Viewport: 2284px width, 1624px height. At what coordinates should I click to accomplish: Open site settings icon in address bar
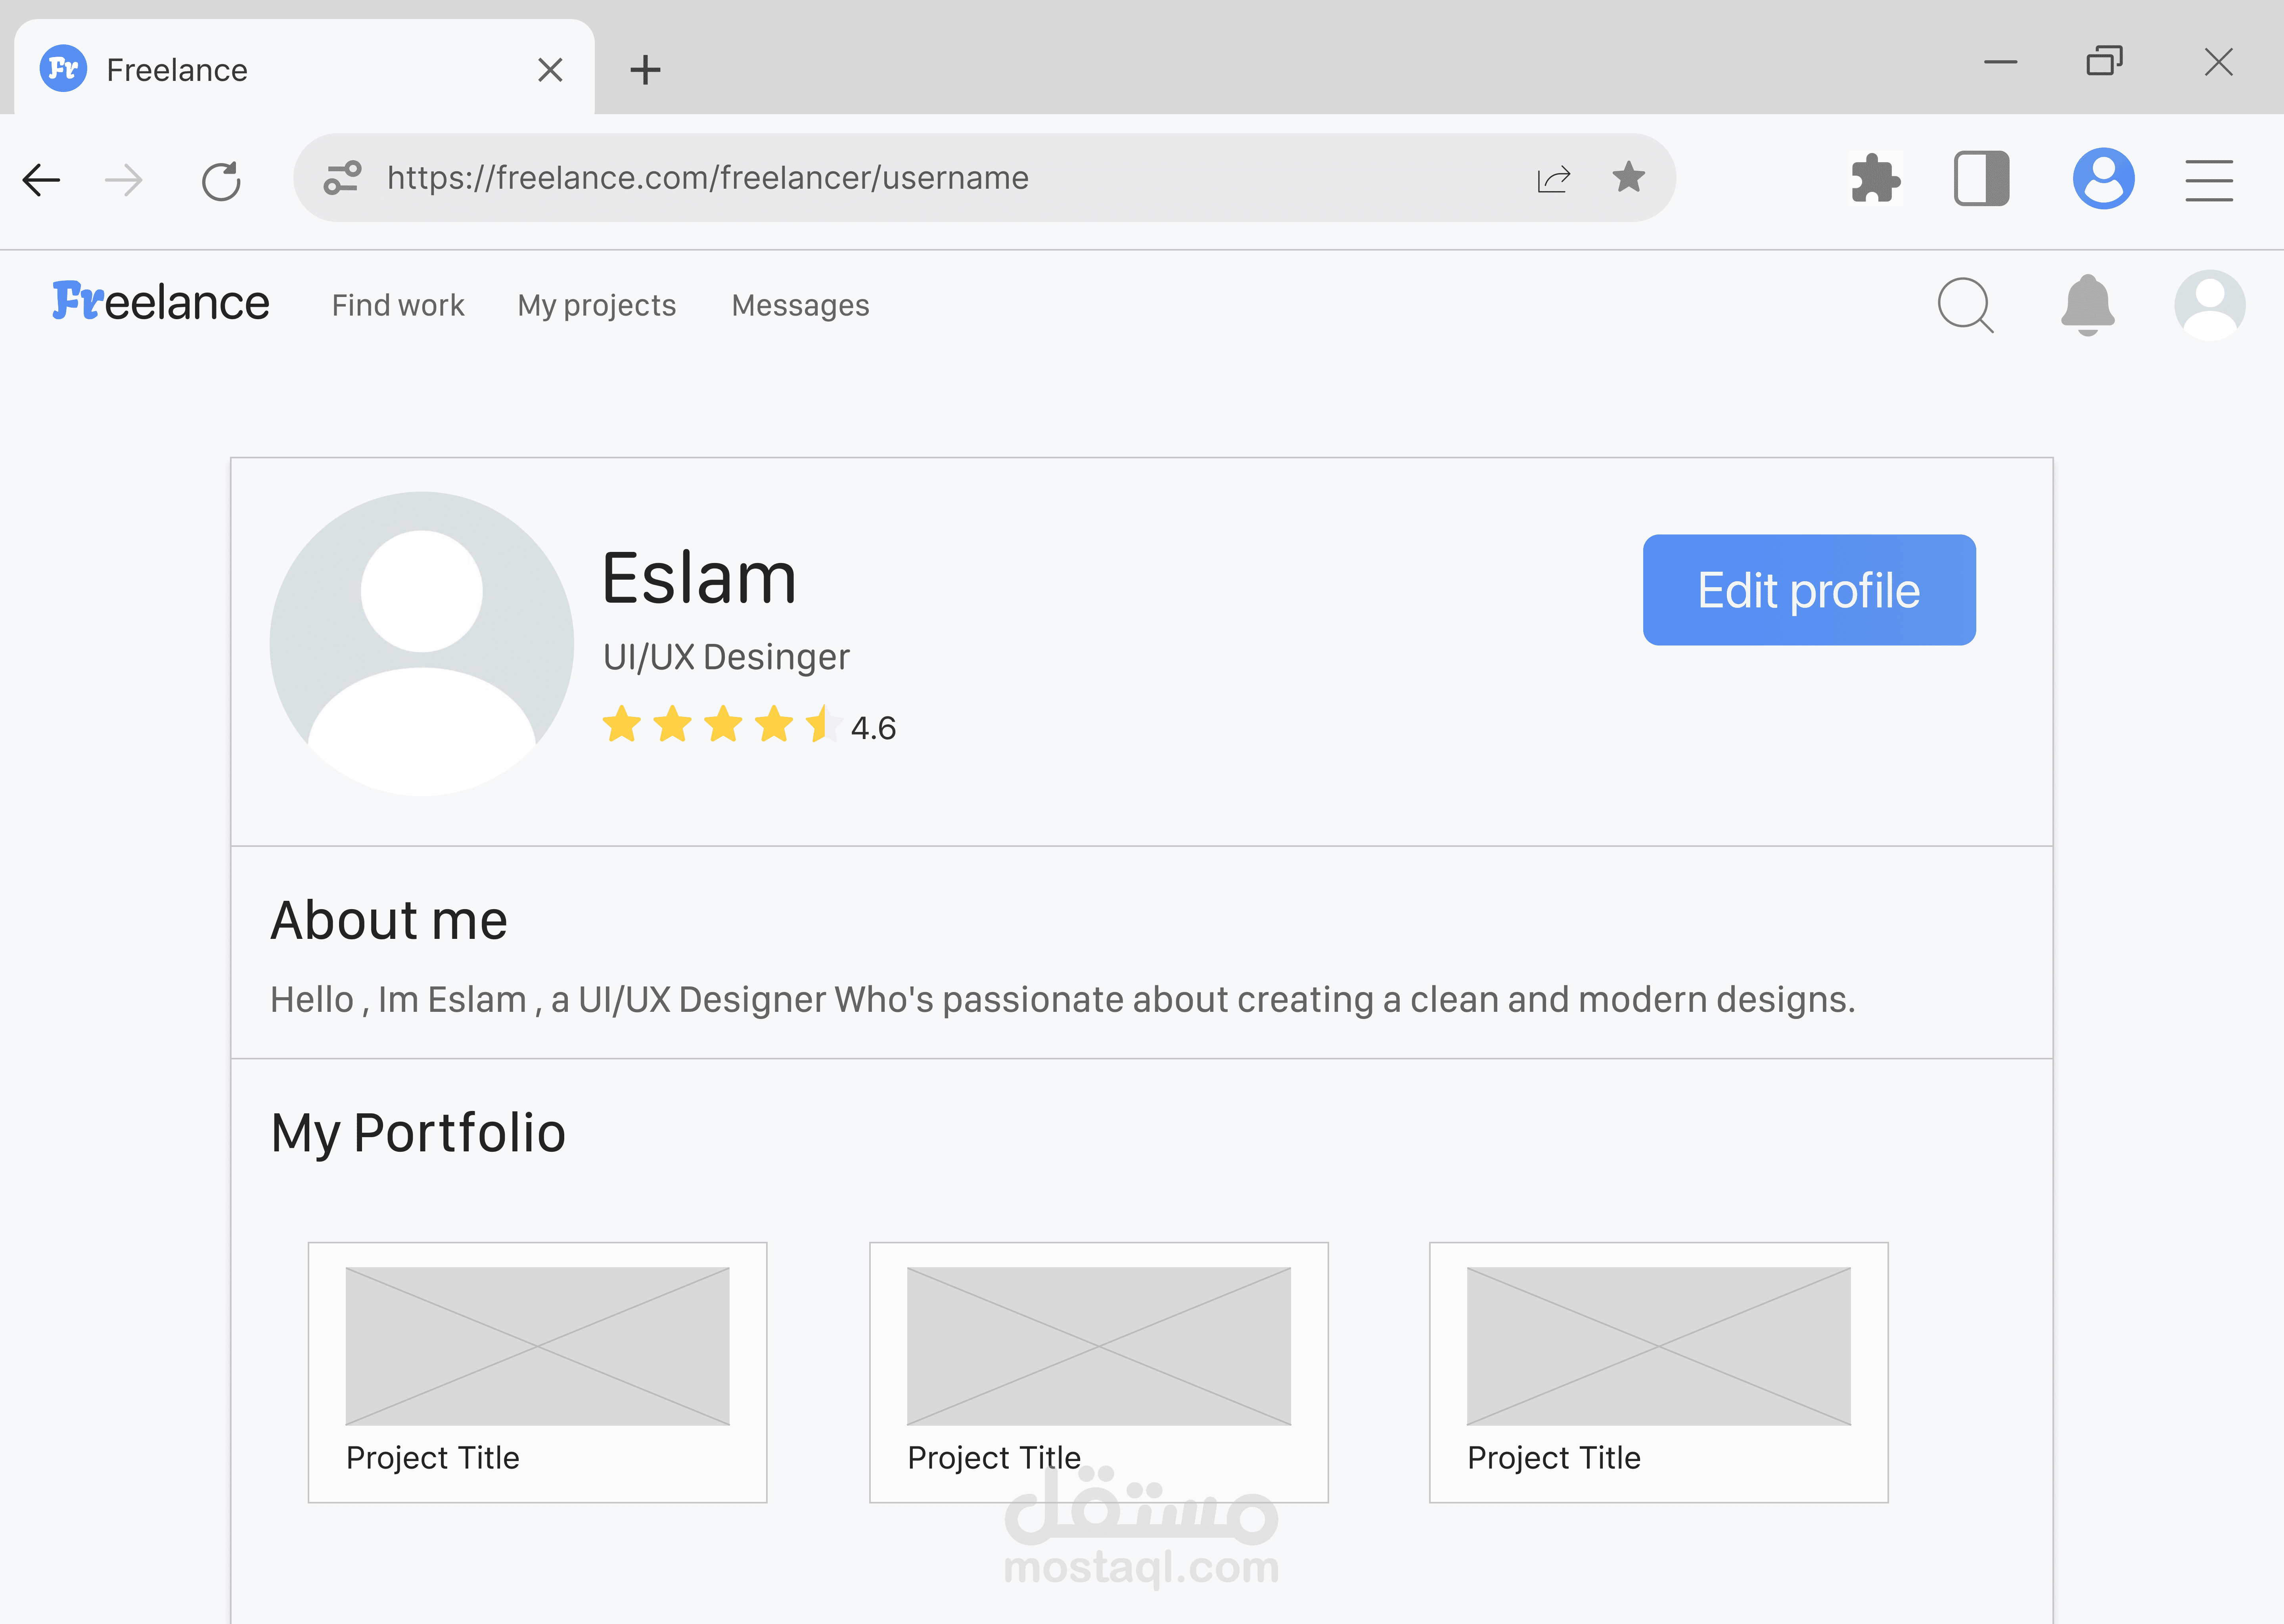(x=343, y=178)
